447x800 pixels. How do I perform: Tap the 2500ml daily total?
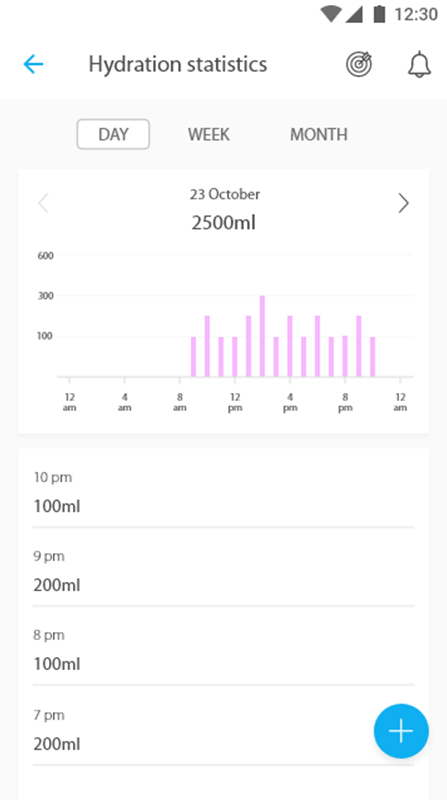tap(224, 223)
